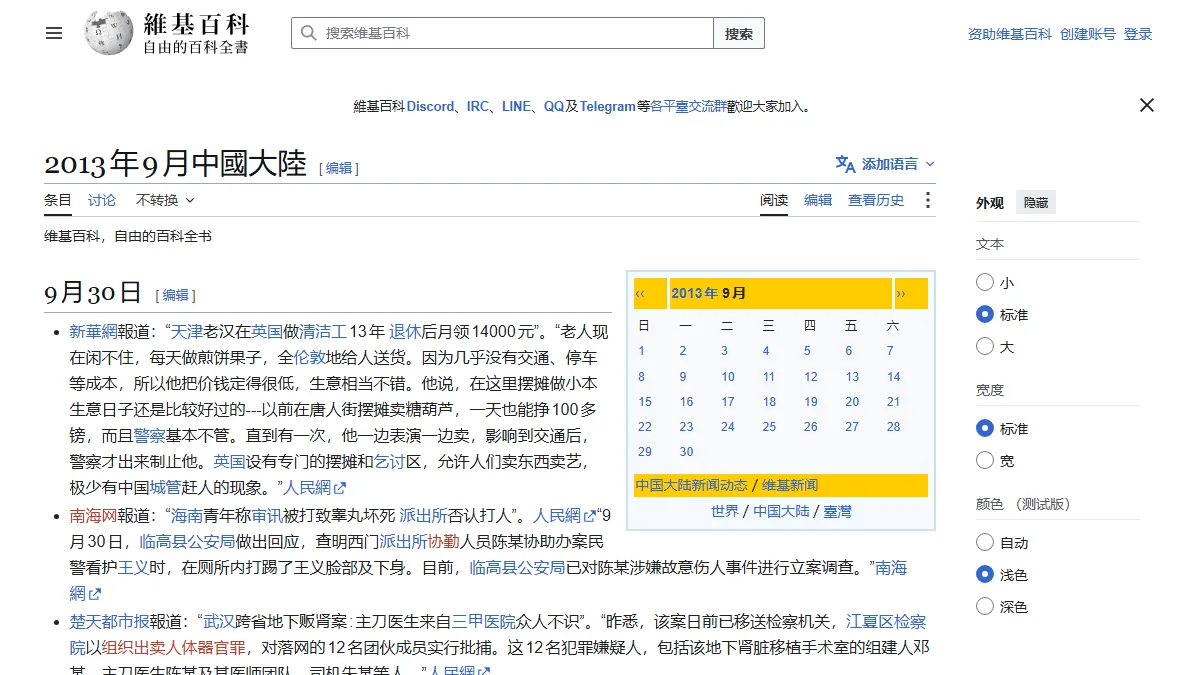
Task: Open the 编辑 tab
Action: coord(818,200)
